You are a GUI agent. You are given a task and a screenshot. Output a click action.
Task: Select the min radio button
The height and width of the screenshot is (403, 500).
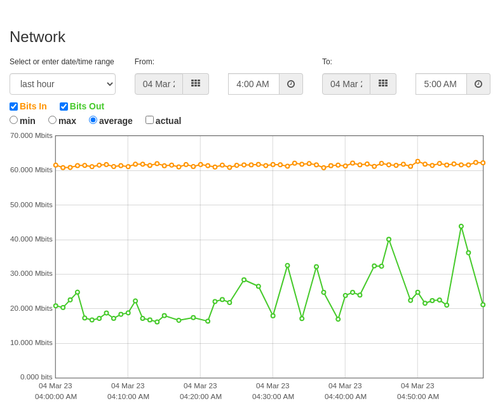(x=14, y=120)
